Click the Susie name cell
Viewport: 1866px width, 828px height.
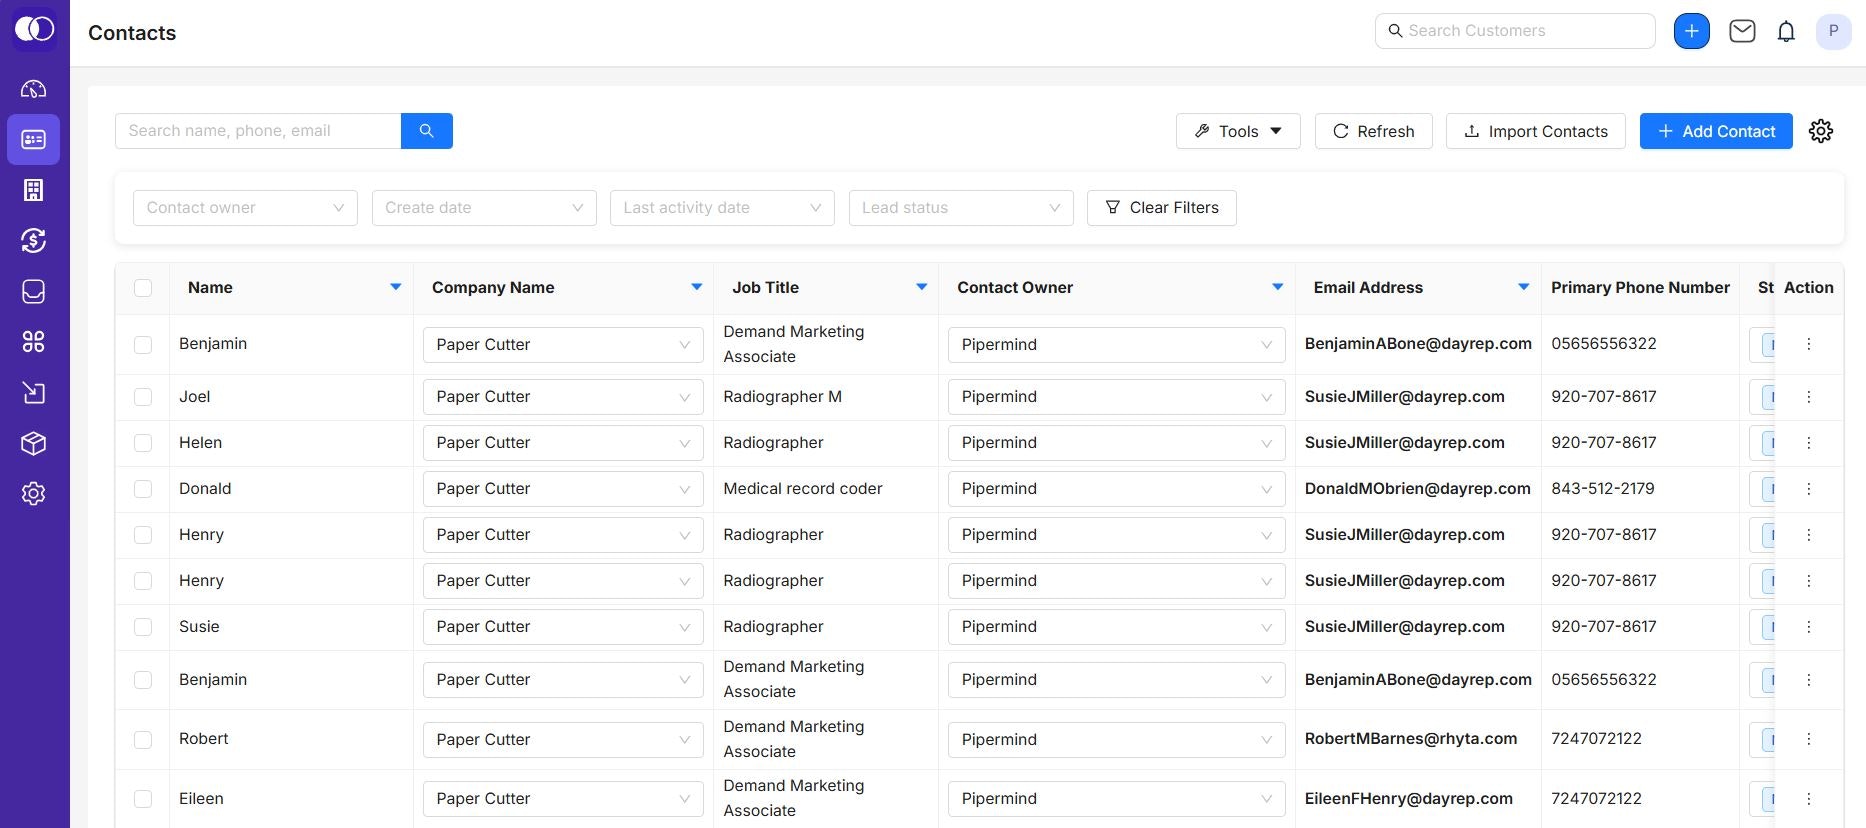(x=199, y=627)
